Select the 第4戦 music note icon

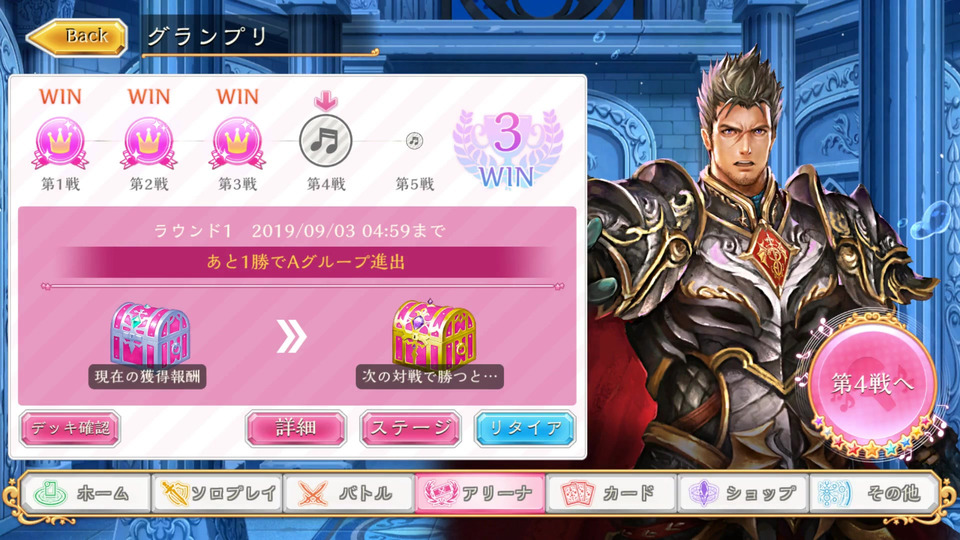(326, 141)
